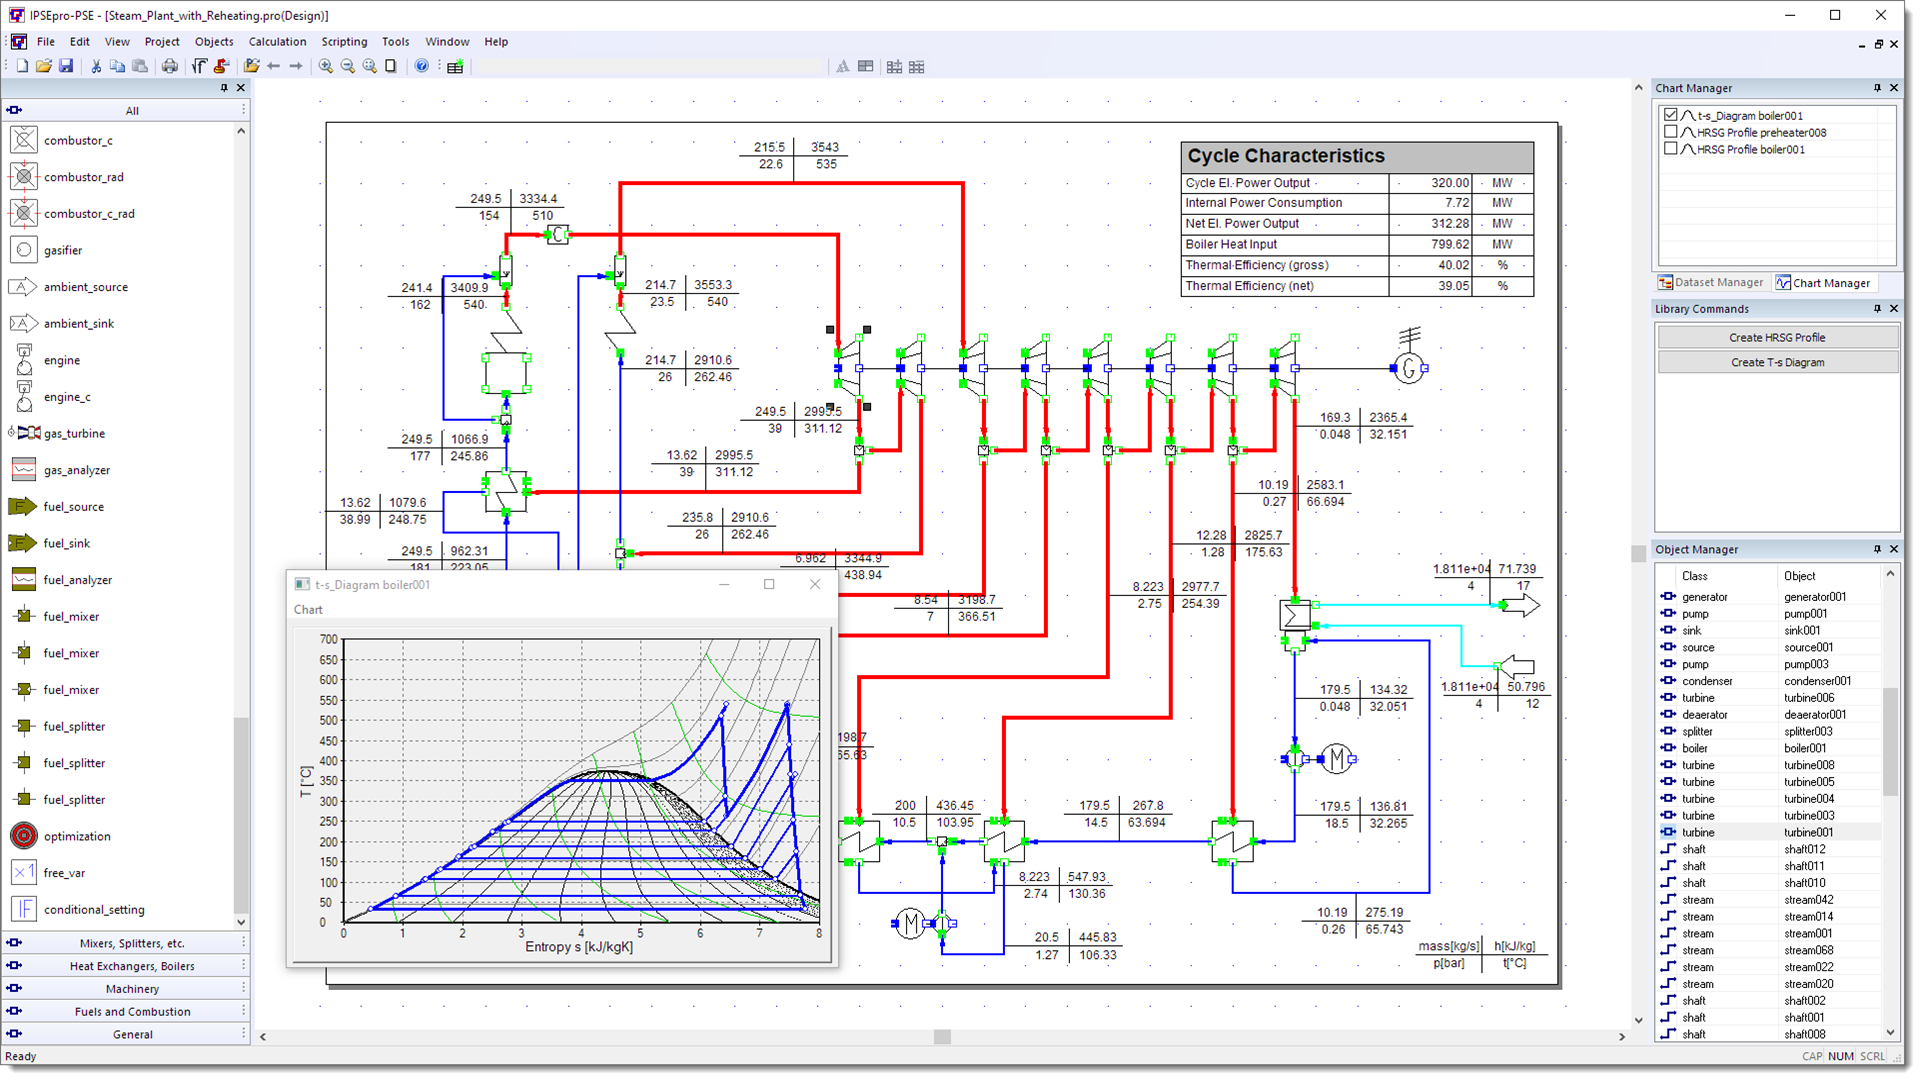Enable HRSG Profile preheater008 checkbox

point(1671,132)
